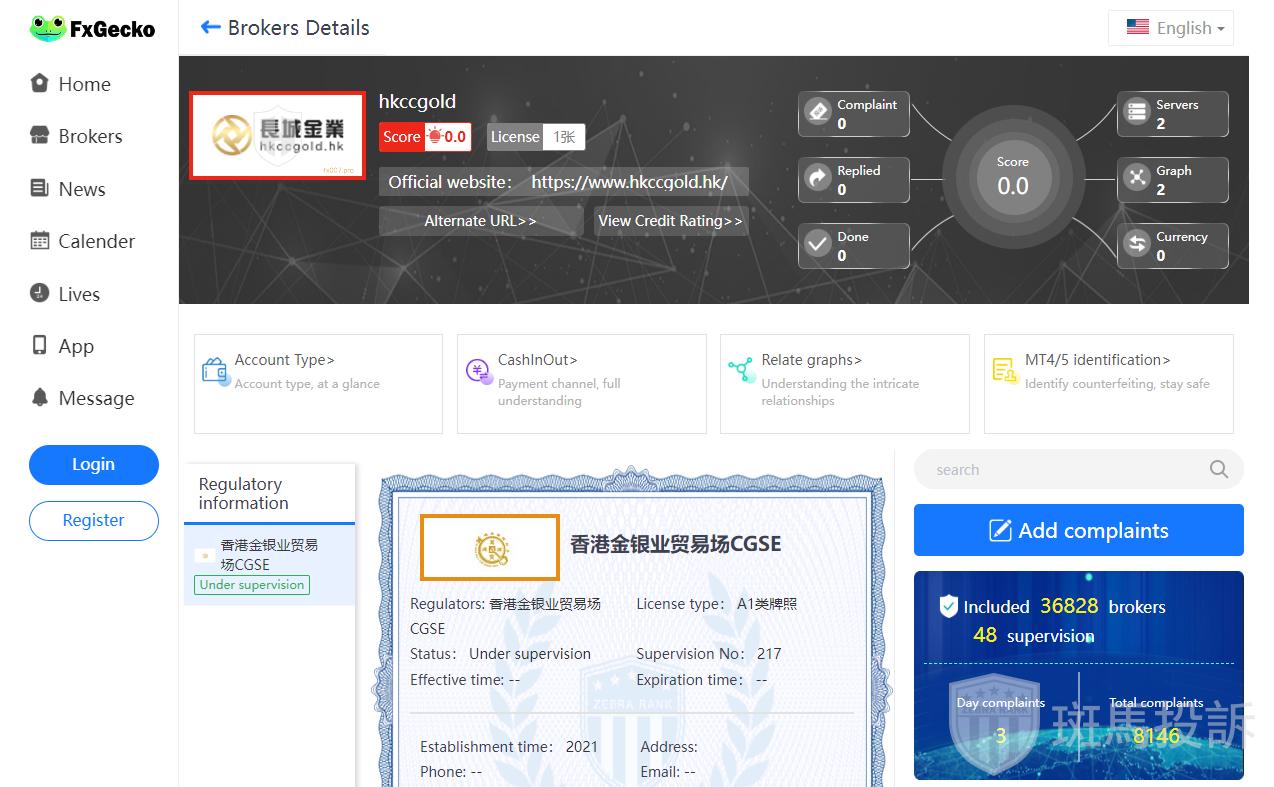Open the Servers stat icon
Image resolution: width=1274 pixels, height=787 pixels.
(1137, 112)
